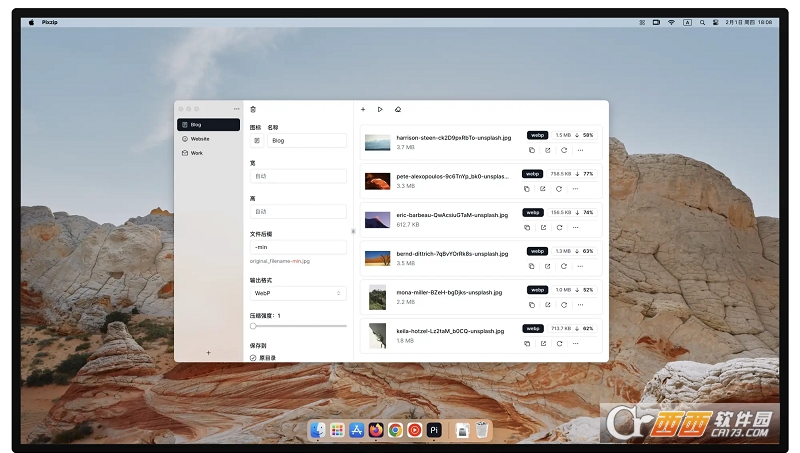Image resolution: width=800 pixels, height=453 pixels.
Task: Recompress icon for harrison-steen image
Action: (x=564, y=150)
